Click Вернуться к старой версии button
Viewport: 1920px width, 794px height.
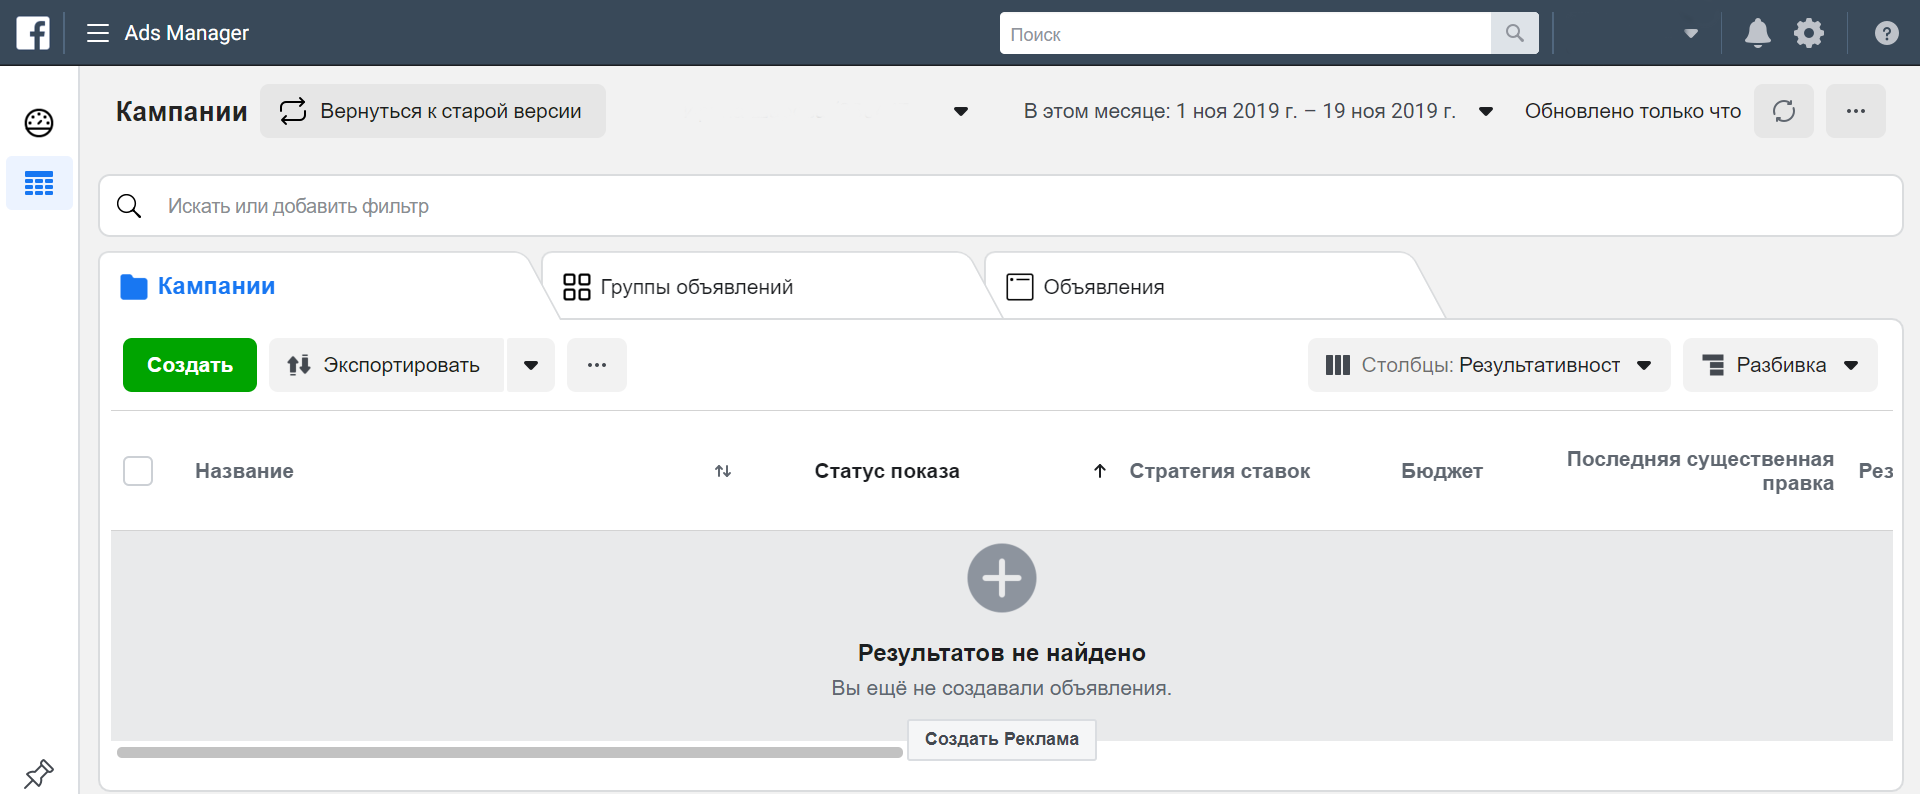(433, 111)
